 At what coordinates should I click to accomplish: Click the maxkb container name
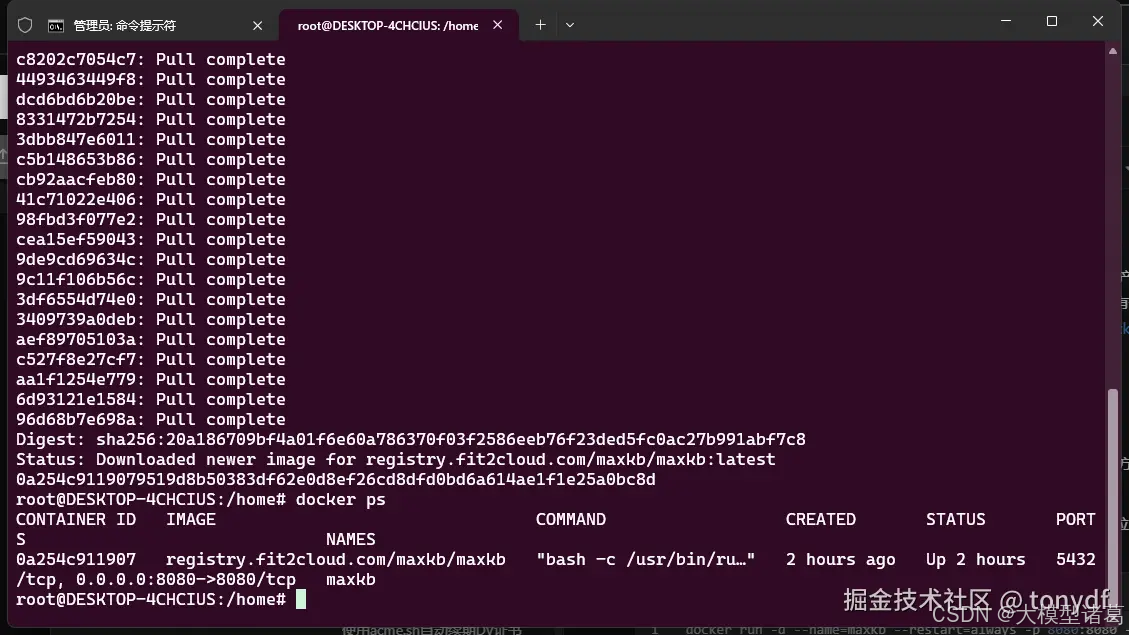[351, 580]
